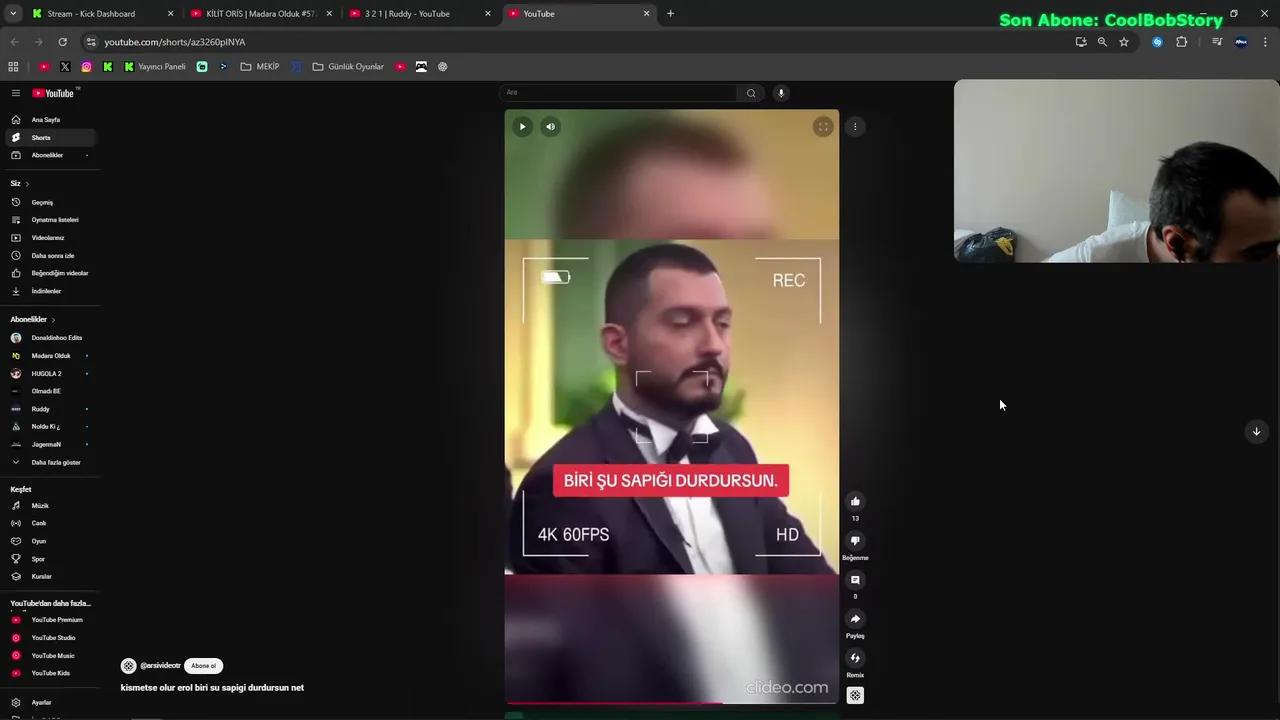This screenshot has width=1280, height=720.
Task: Open the Ruddy channel subscription
Action: [50, 409]
